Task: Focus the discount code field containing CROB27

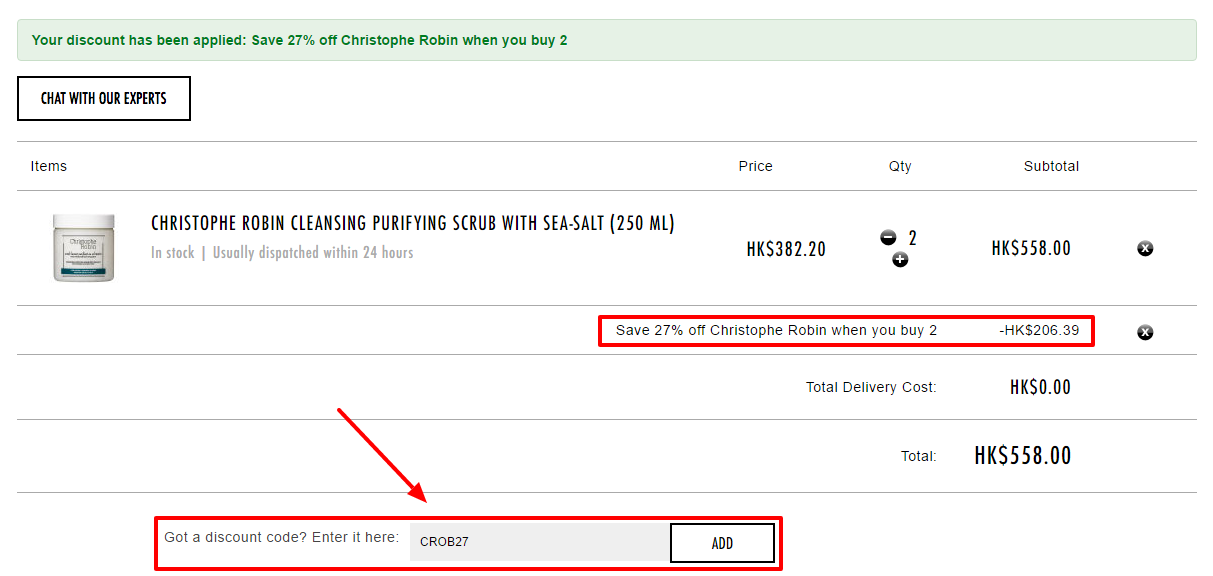Action: tap(540, 542)
